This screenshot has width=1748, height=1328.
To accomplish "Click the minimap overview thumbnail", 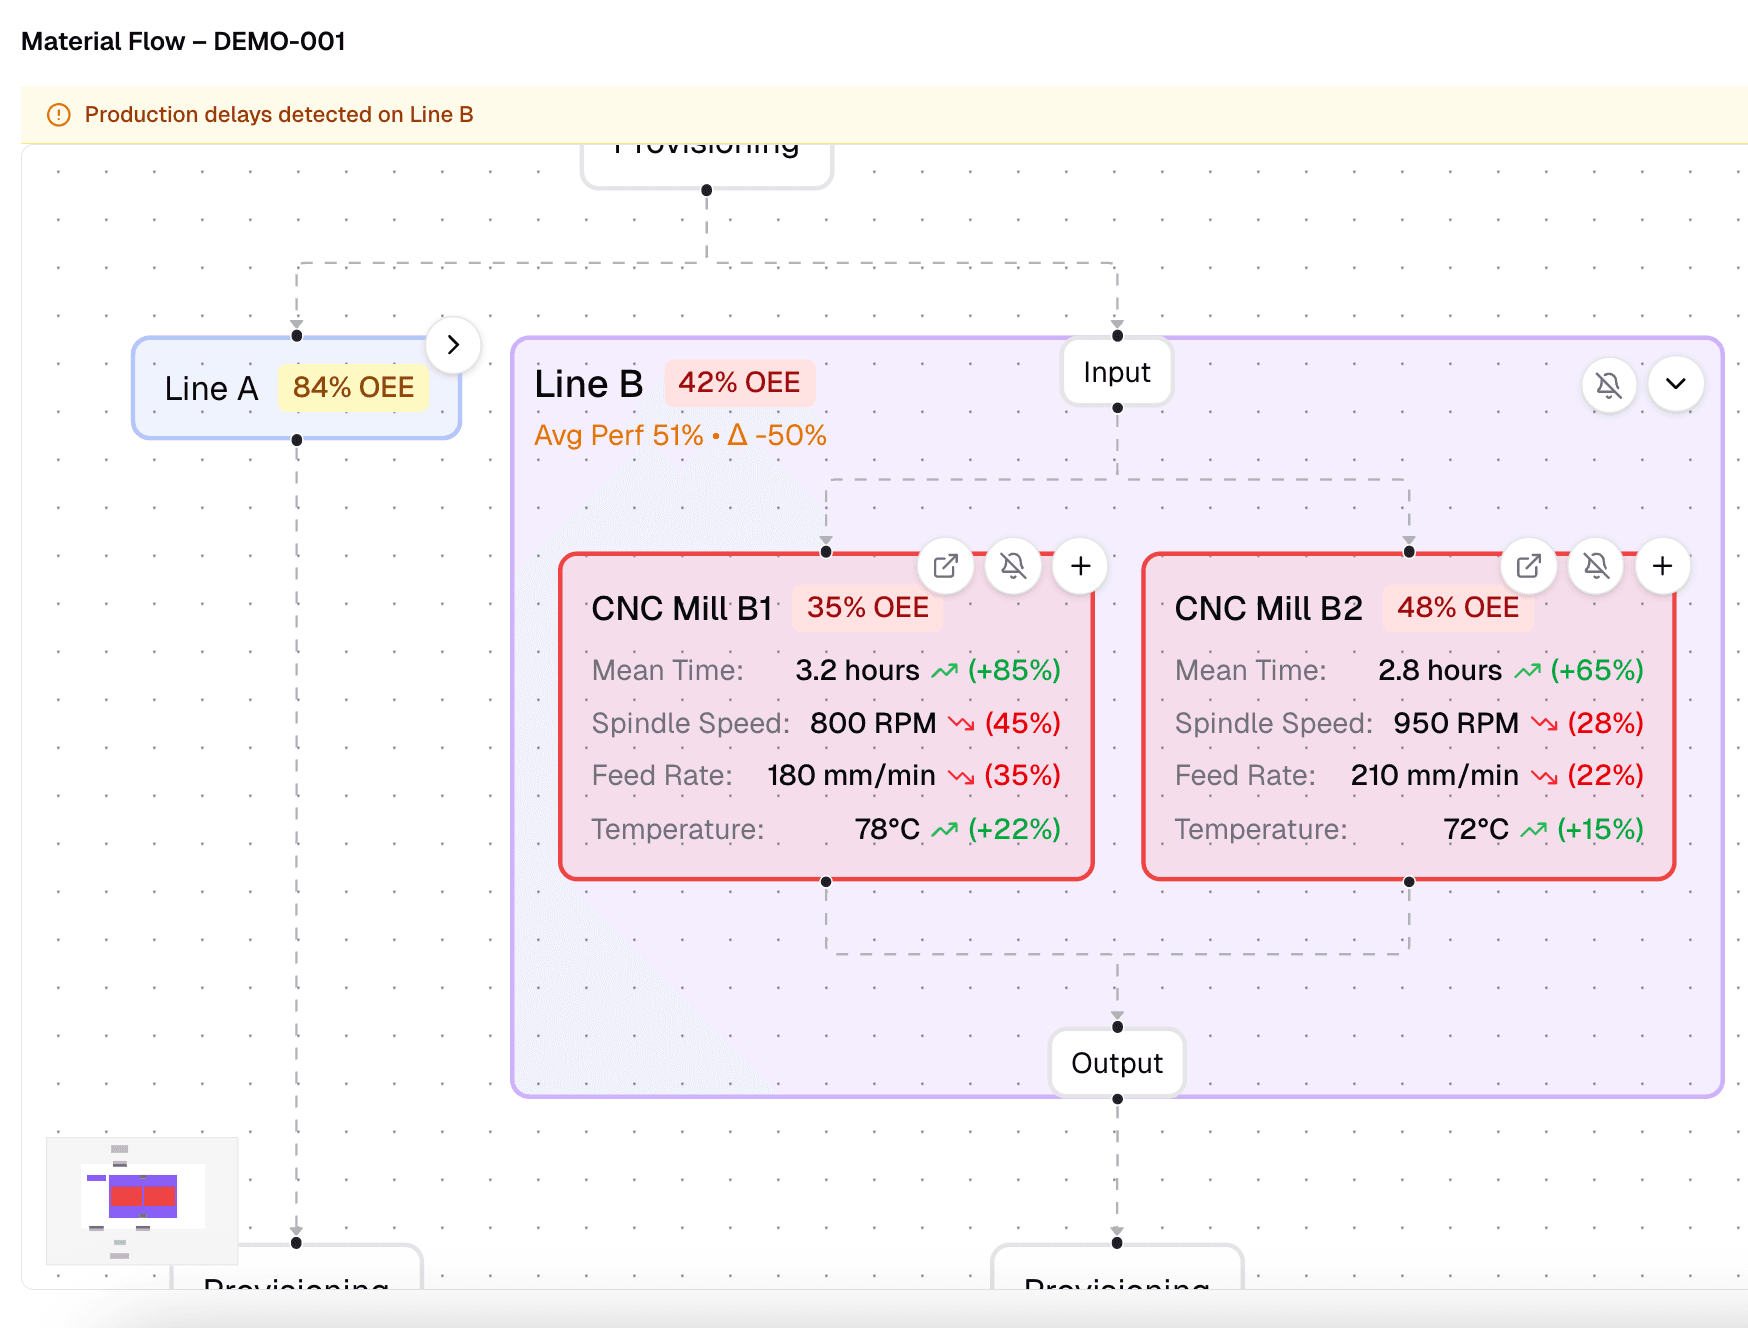I will click(142, 1199).
